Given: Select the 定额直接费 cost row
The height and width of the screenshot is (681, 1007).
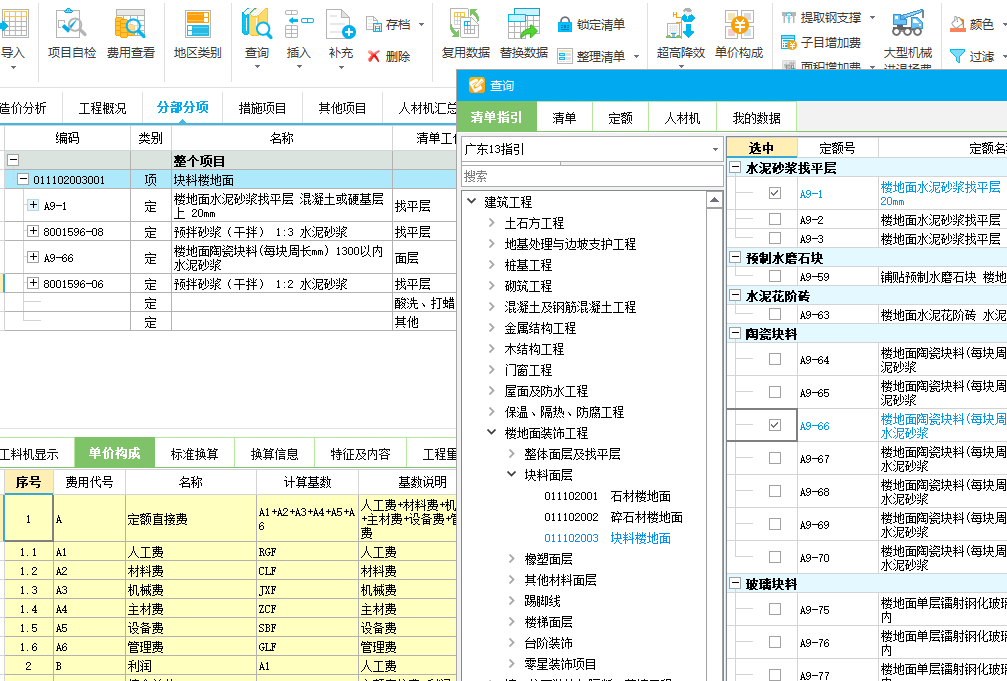Looking at the screenshot, I should coord(230,518).
